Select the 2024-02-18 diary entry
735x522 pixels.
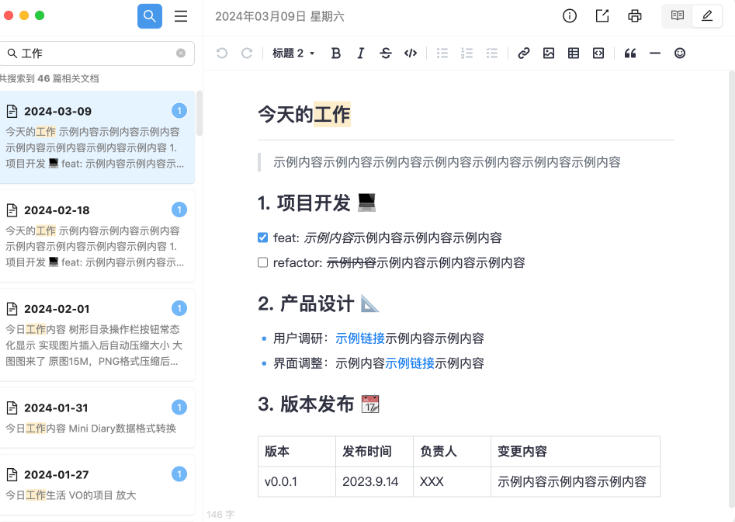pos(97,236)
